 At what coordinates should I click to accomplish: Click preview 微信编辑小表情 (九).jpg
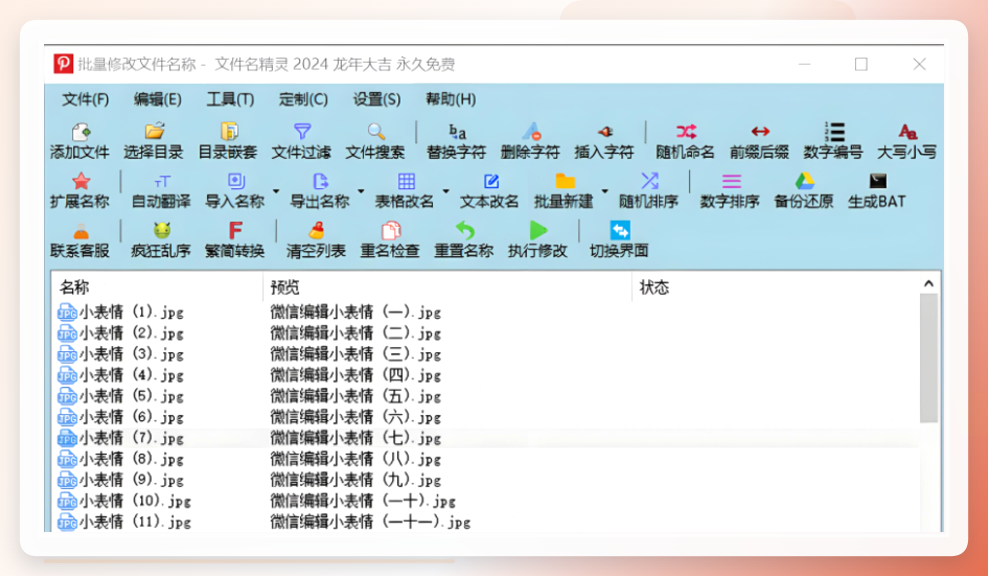click(356, 480)
